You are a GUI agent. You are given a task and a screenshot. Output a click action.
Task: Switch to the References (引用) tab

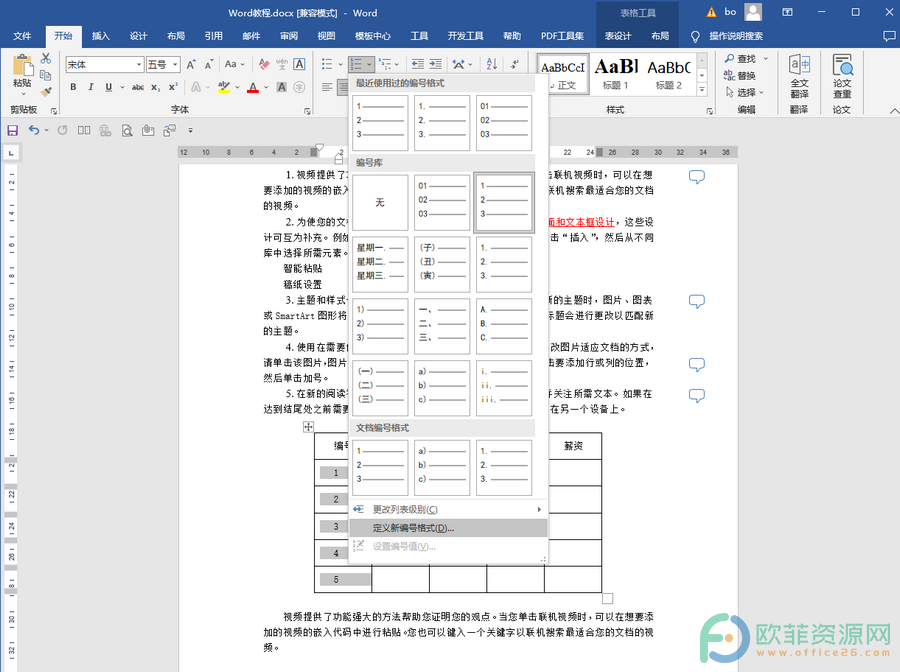[214, 36]
